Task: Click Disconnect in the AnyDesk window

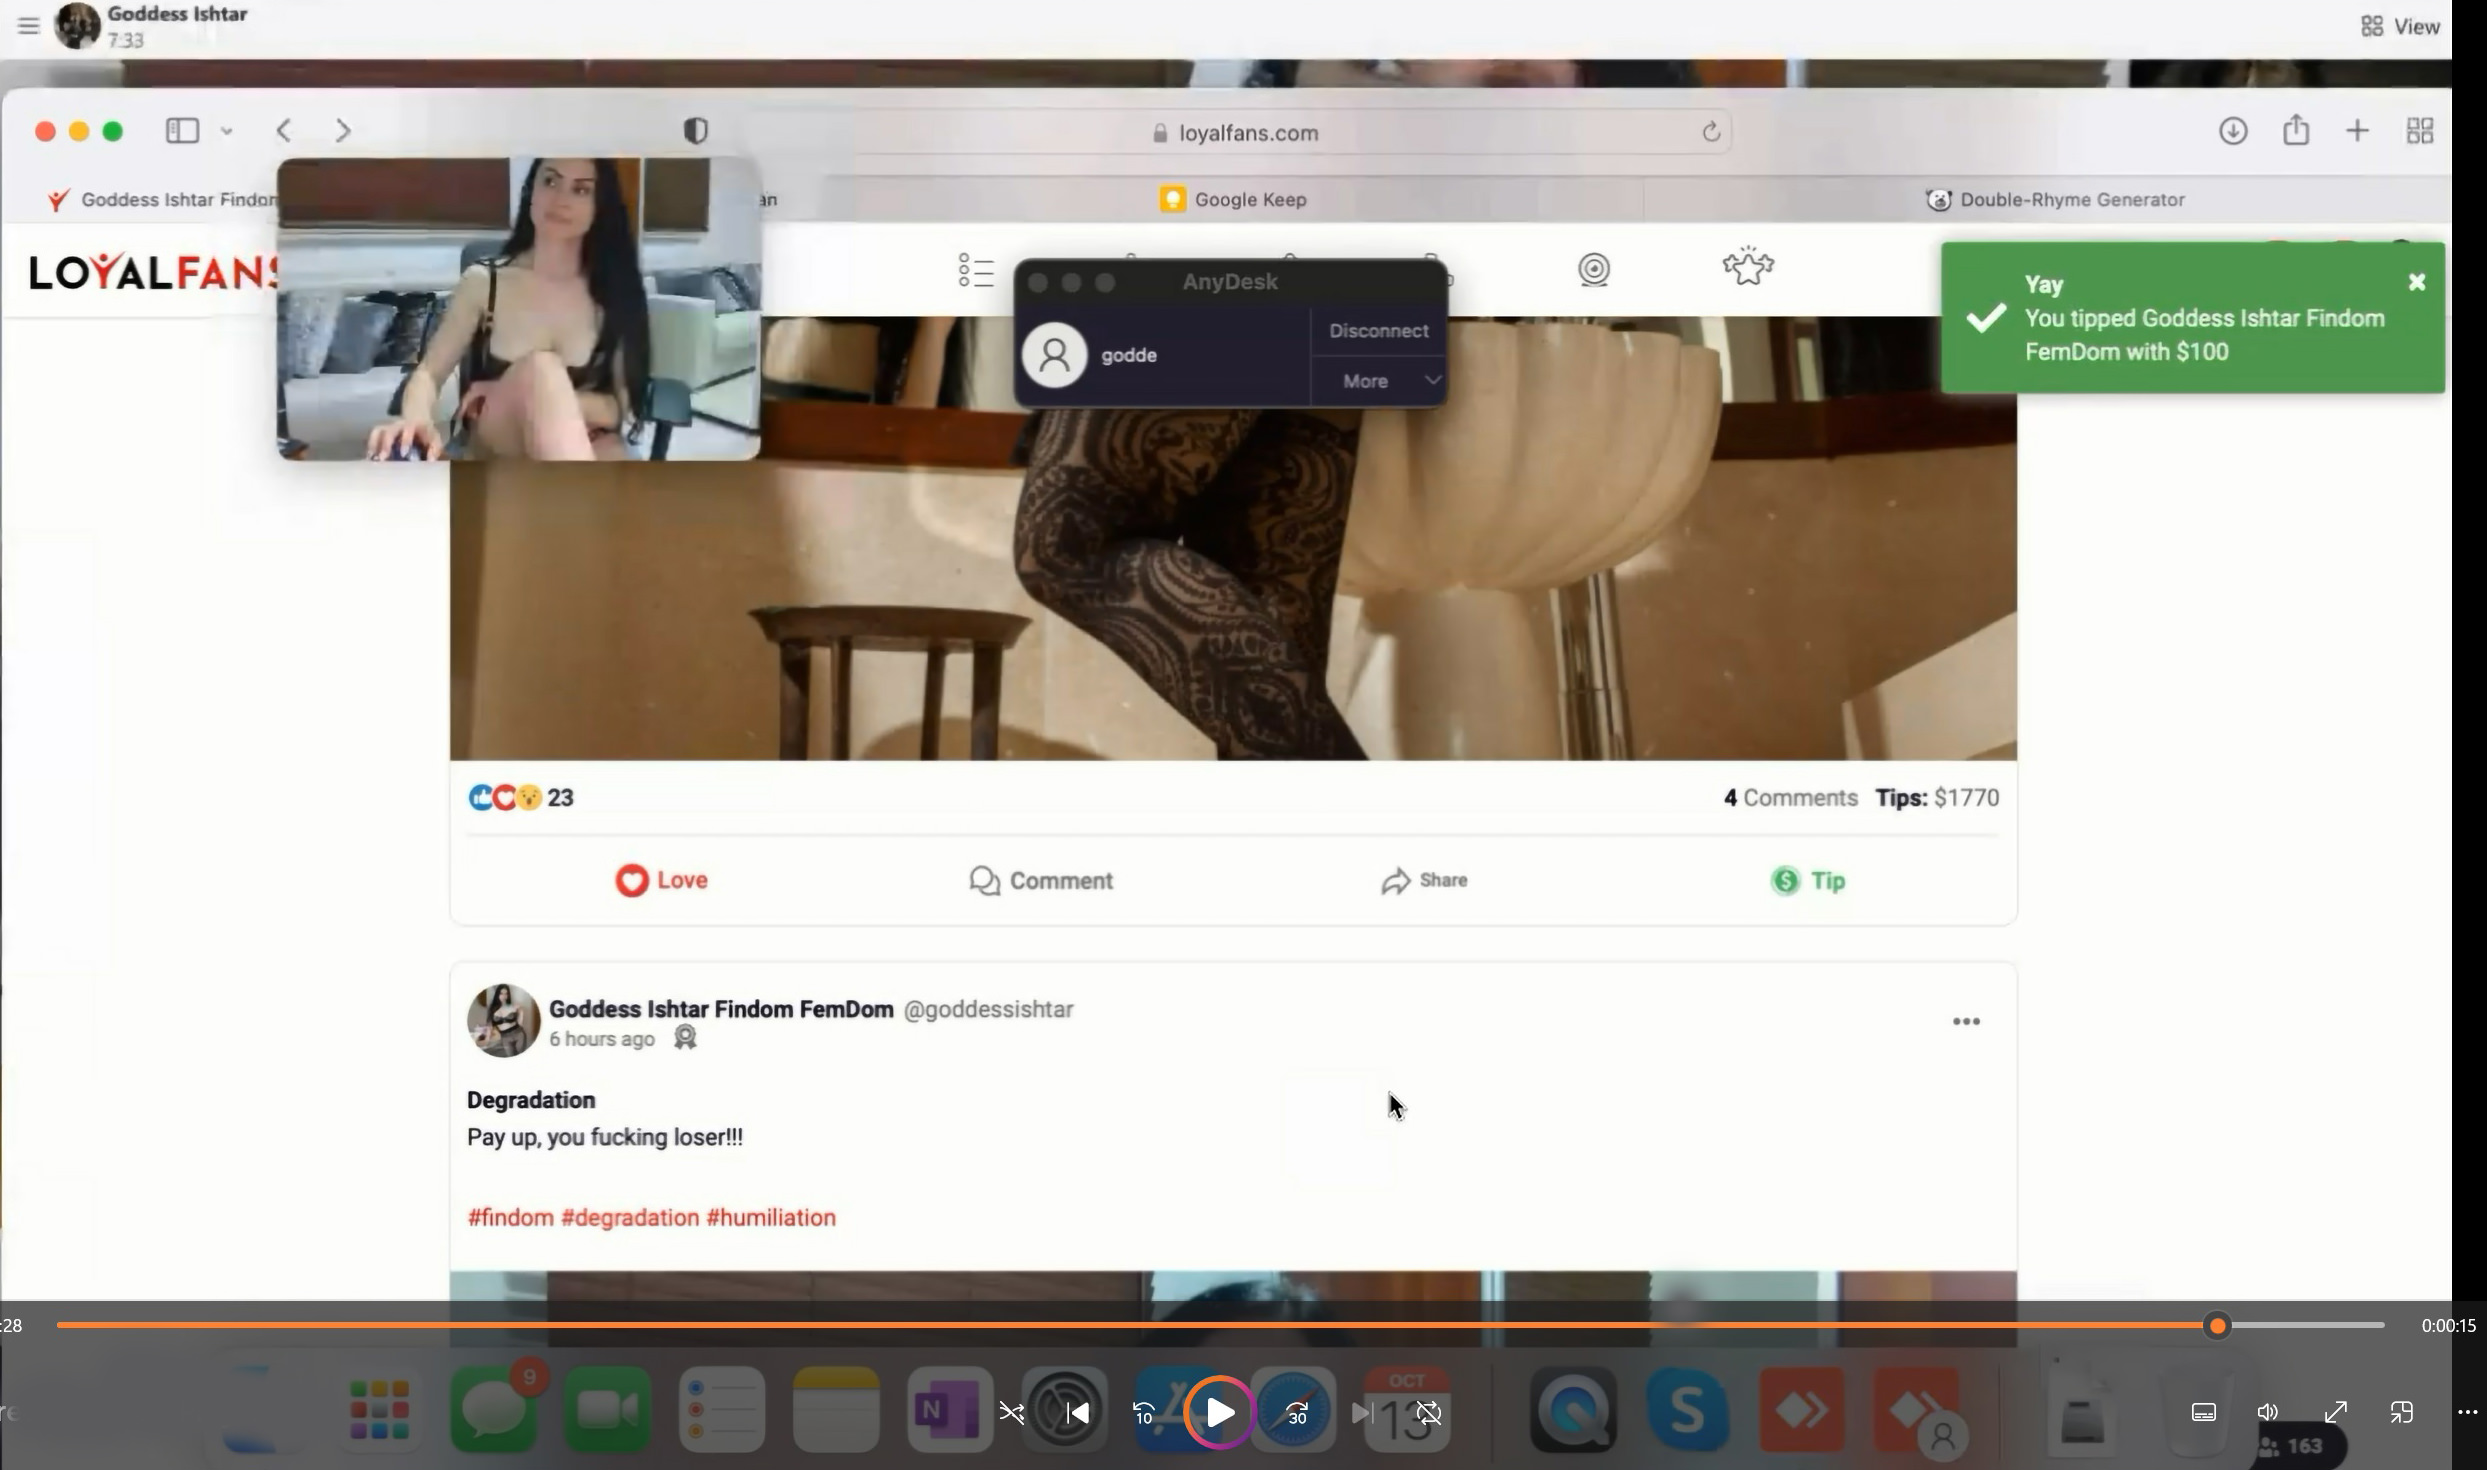Action: click(1378, 331)
